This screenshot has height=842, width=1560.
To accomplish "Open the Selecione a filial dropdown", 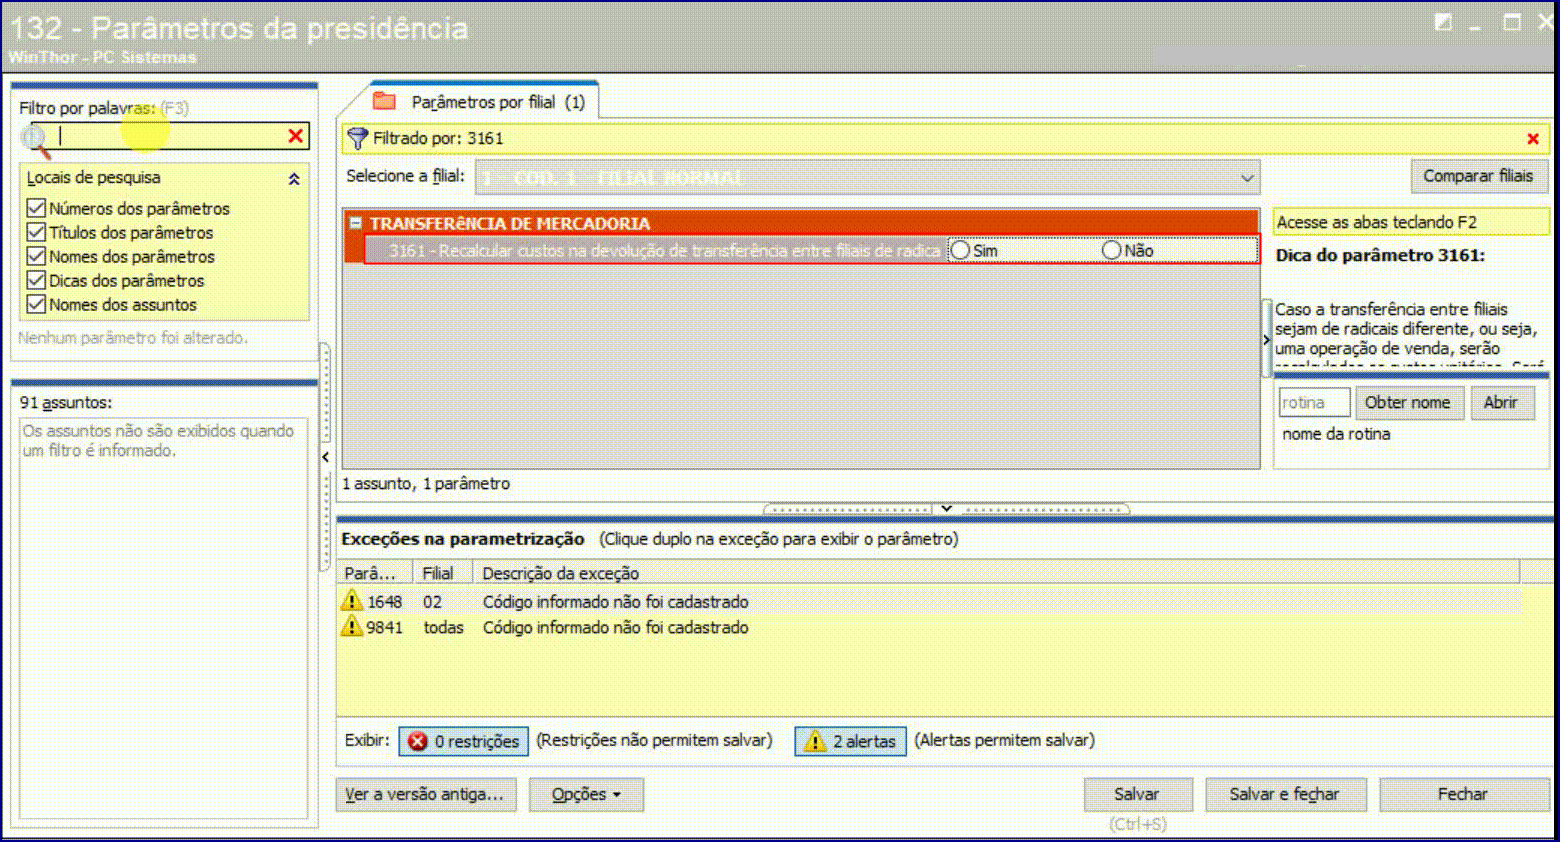I will pyautogui.click(x=1247, y=178).
